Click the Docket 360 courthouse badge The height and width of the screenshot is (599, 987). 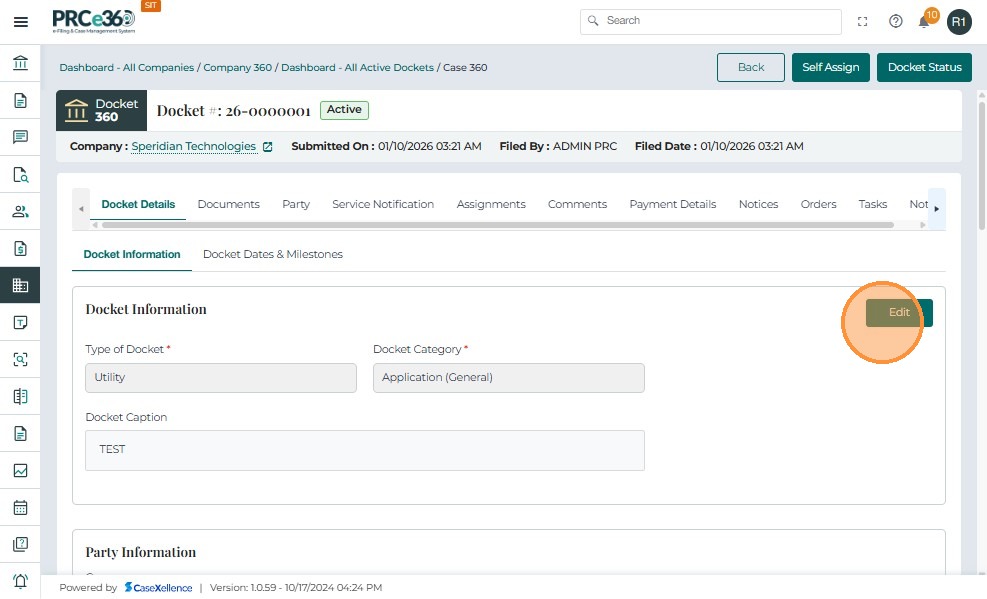(101, 110)
